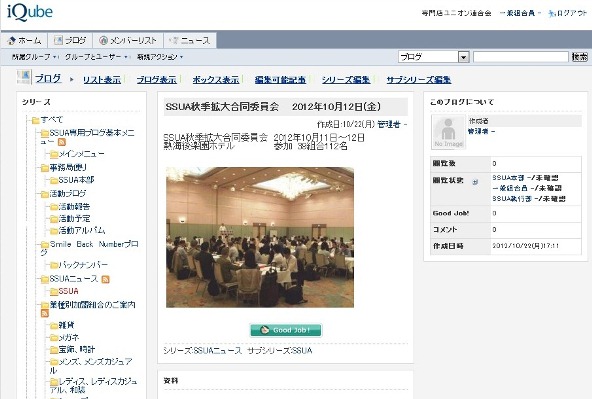Viewport: 592px width, 399px height.
Task: Open the 新規アクション dropdown menu
Action: 160,57
